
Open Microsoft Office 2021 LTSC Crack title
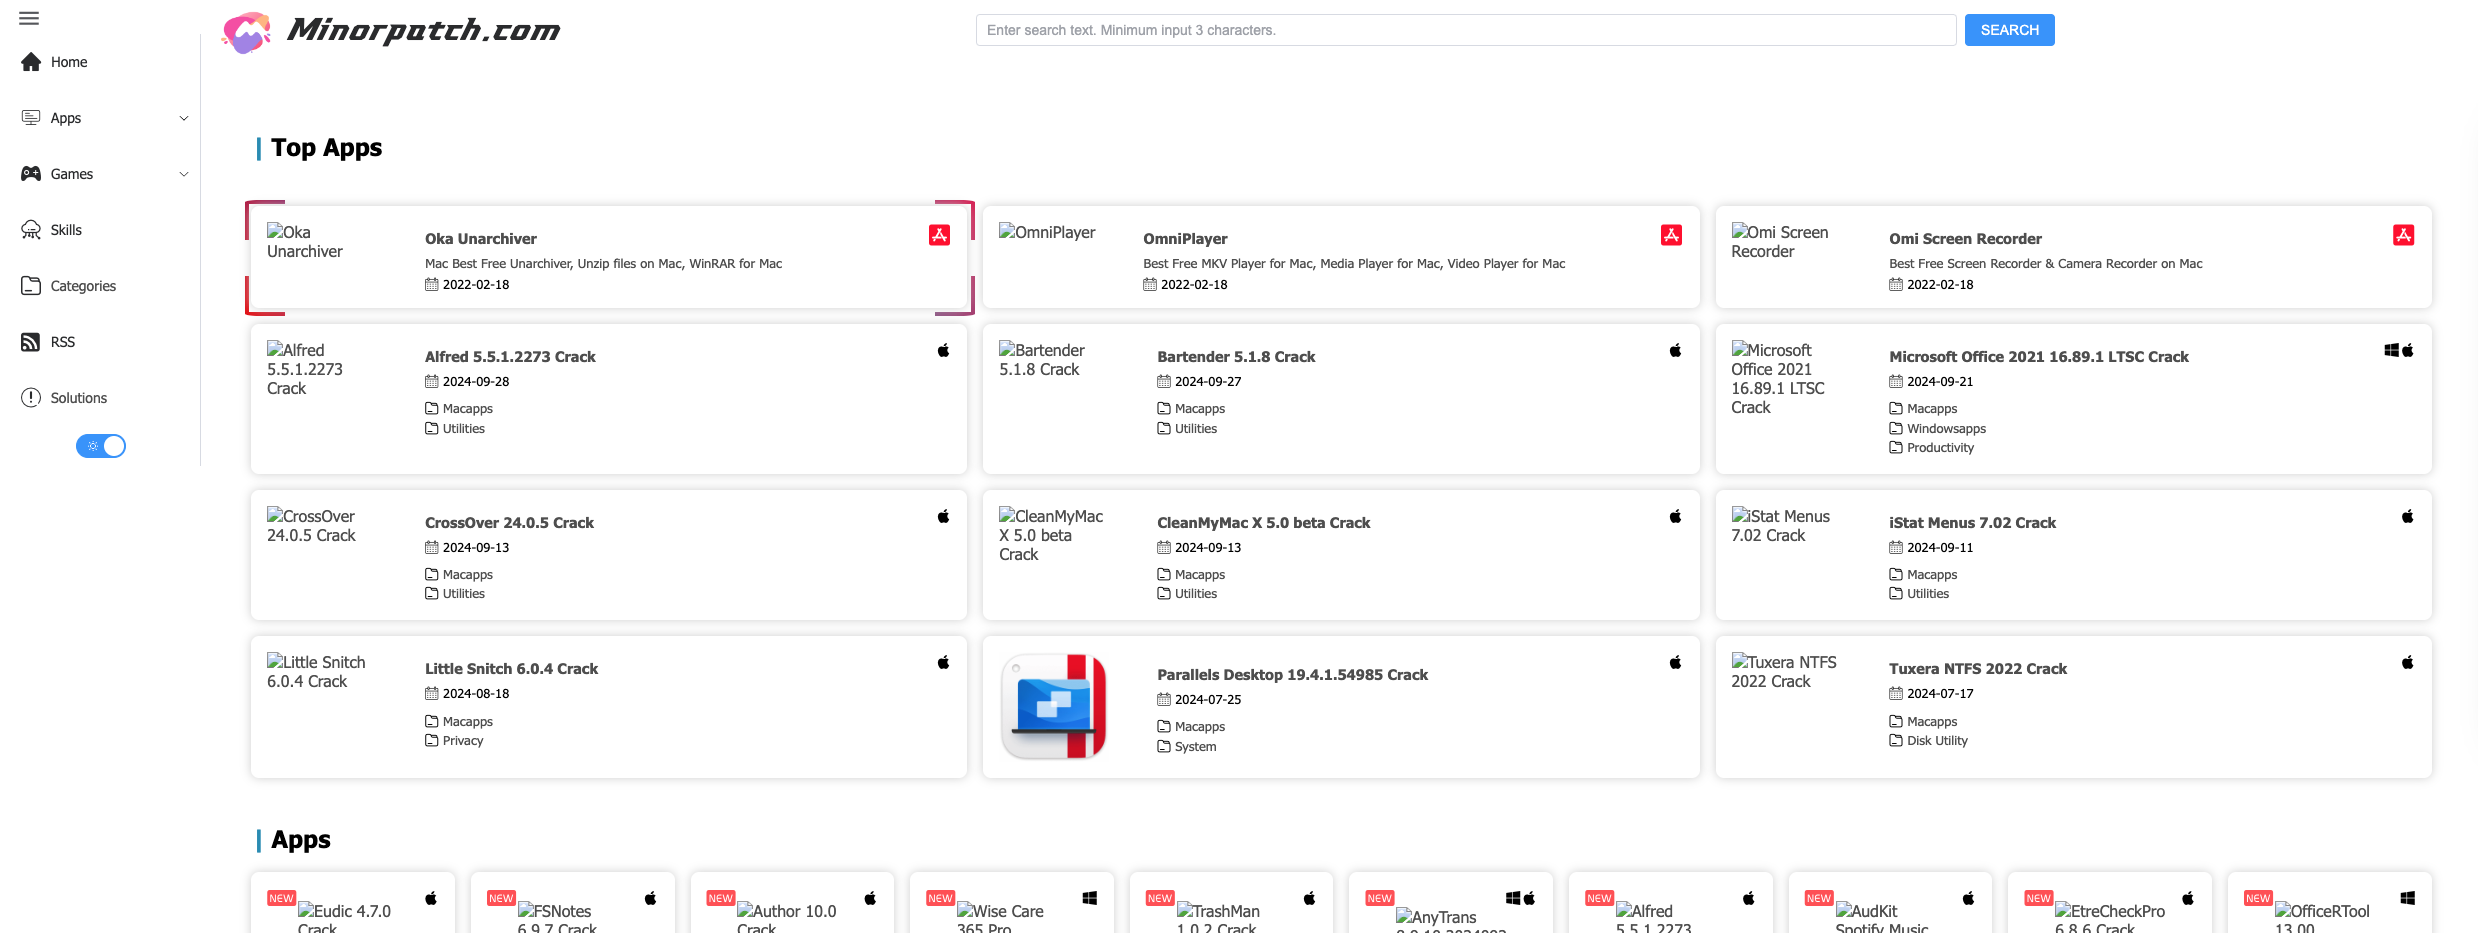[x=2039, y=357]
